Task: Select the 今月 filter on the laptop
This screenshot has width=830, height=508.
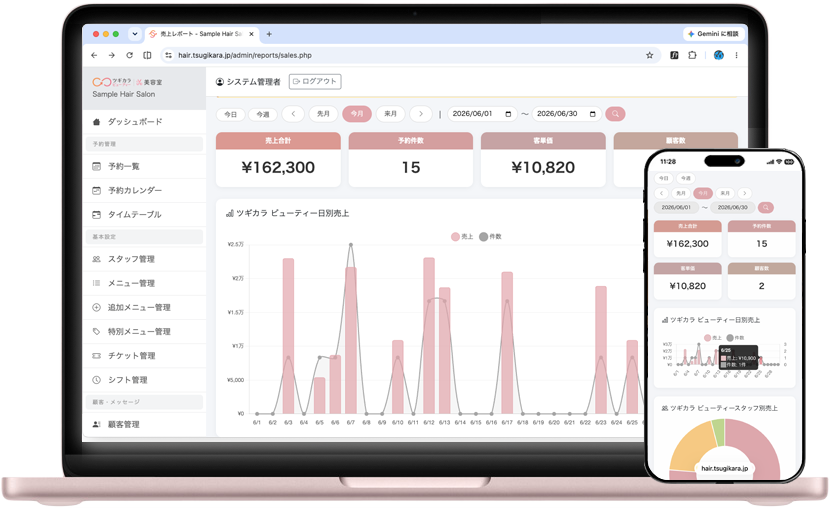Action: 357,114
